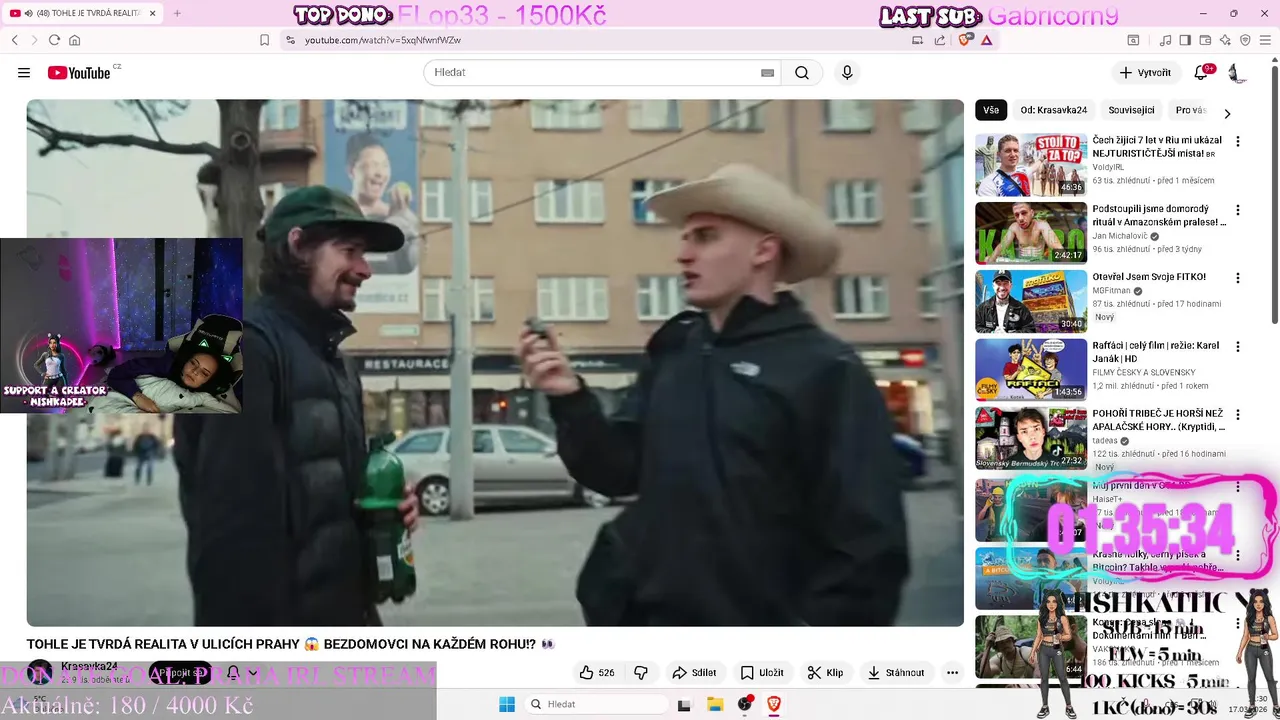Open the more actions three-dot button below the video
Screen dimensions: 1280x720
point(952,673)
